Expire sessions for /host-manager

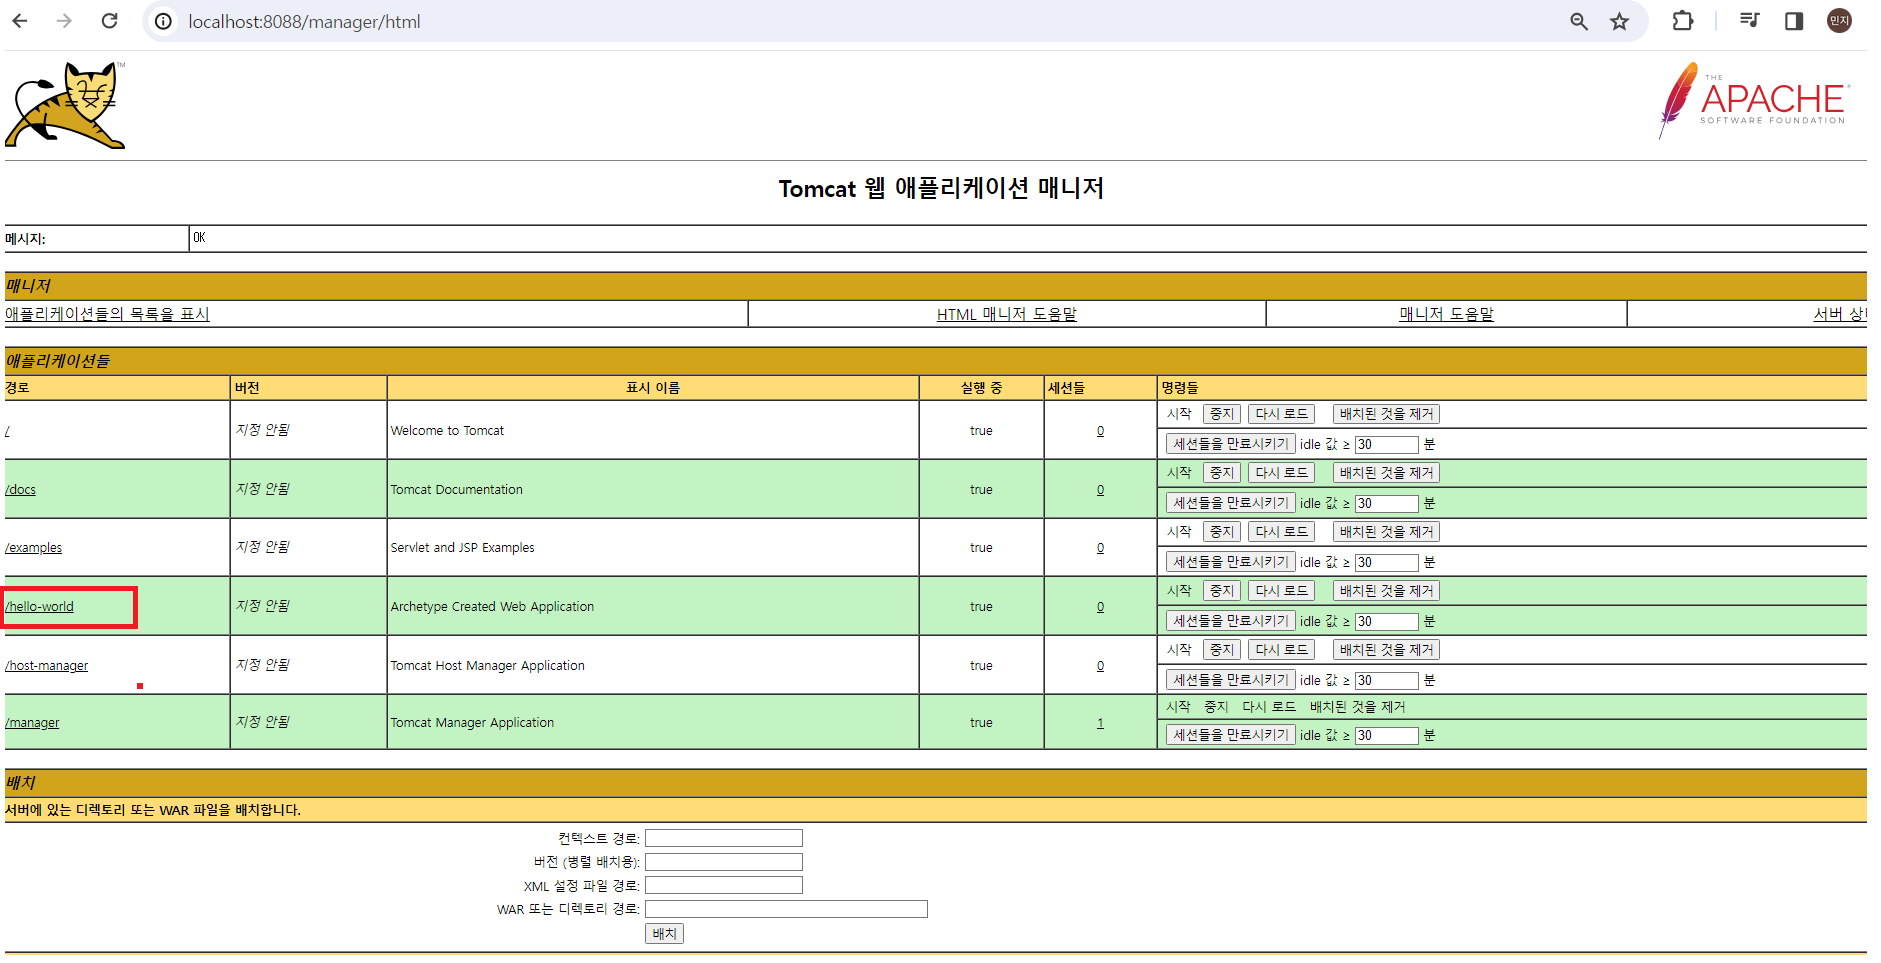click(x=1230, y=680)
